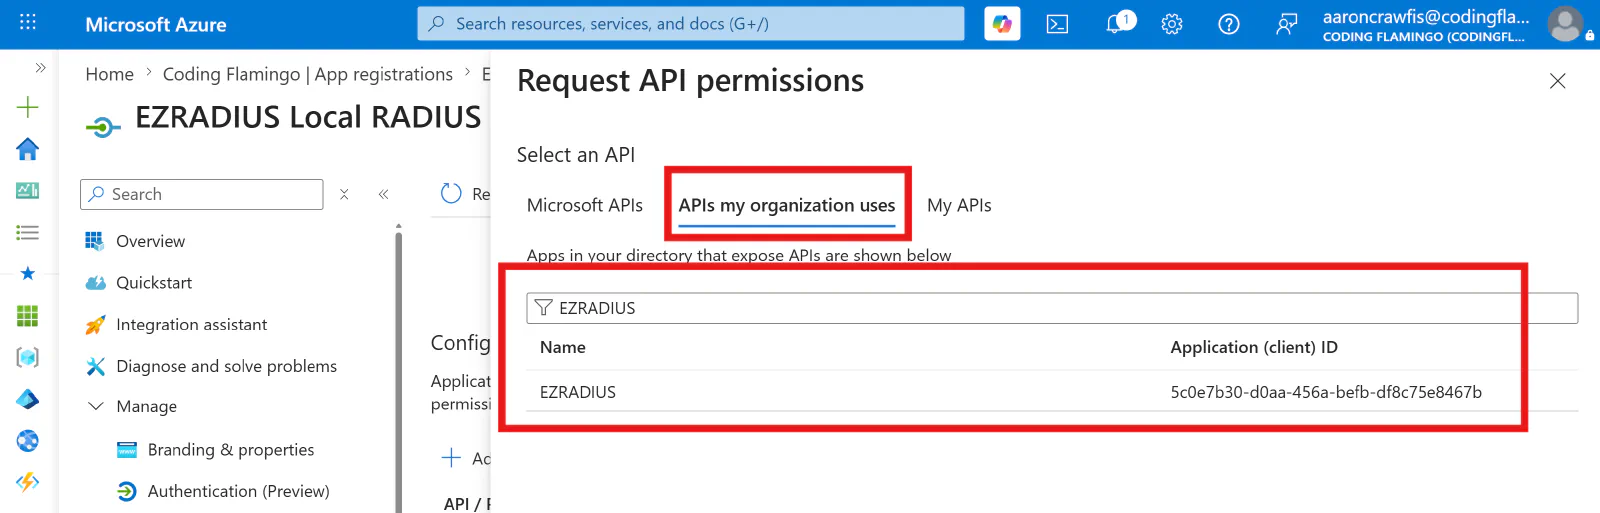1600x513 pixels.
Task: Open the globe sidebar service icon
Action: pyautogui.click(x=28, y=441)
